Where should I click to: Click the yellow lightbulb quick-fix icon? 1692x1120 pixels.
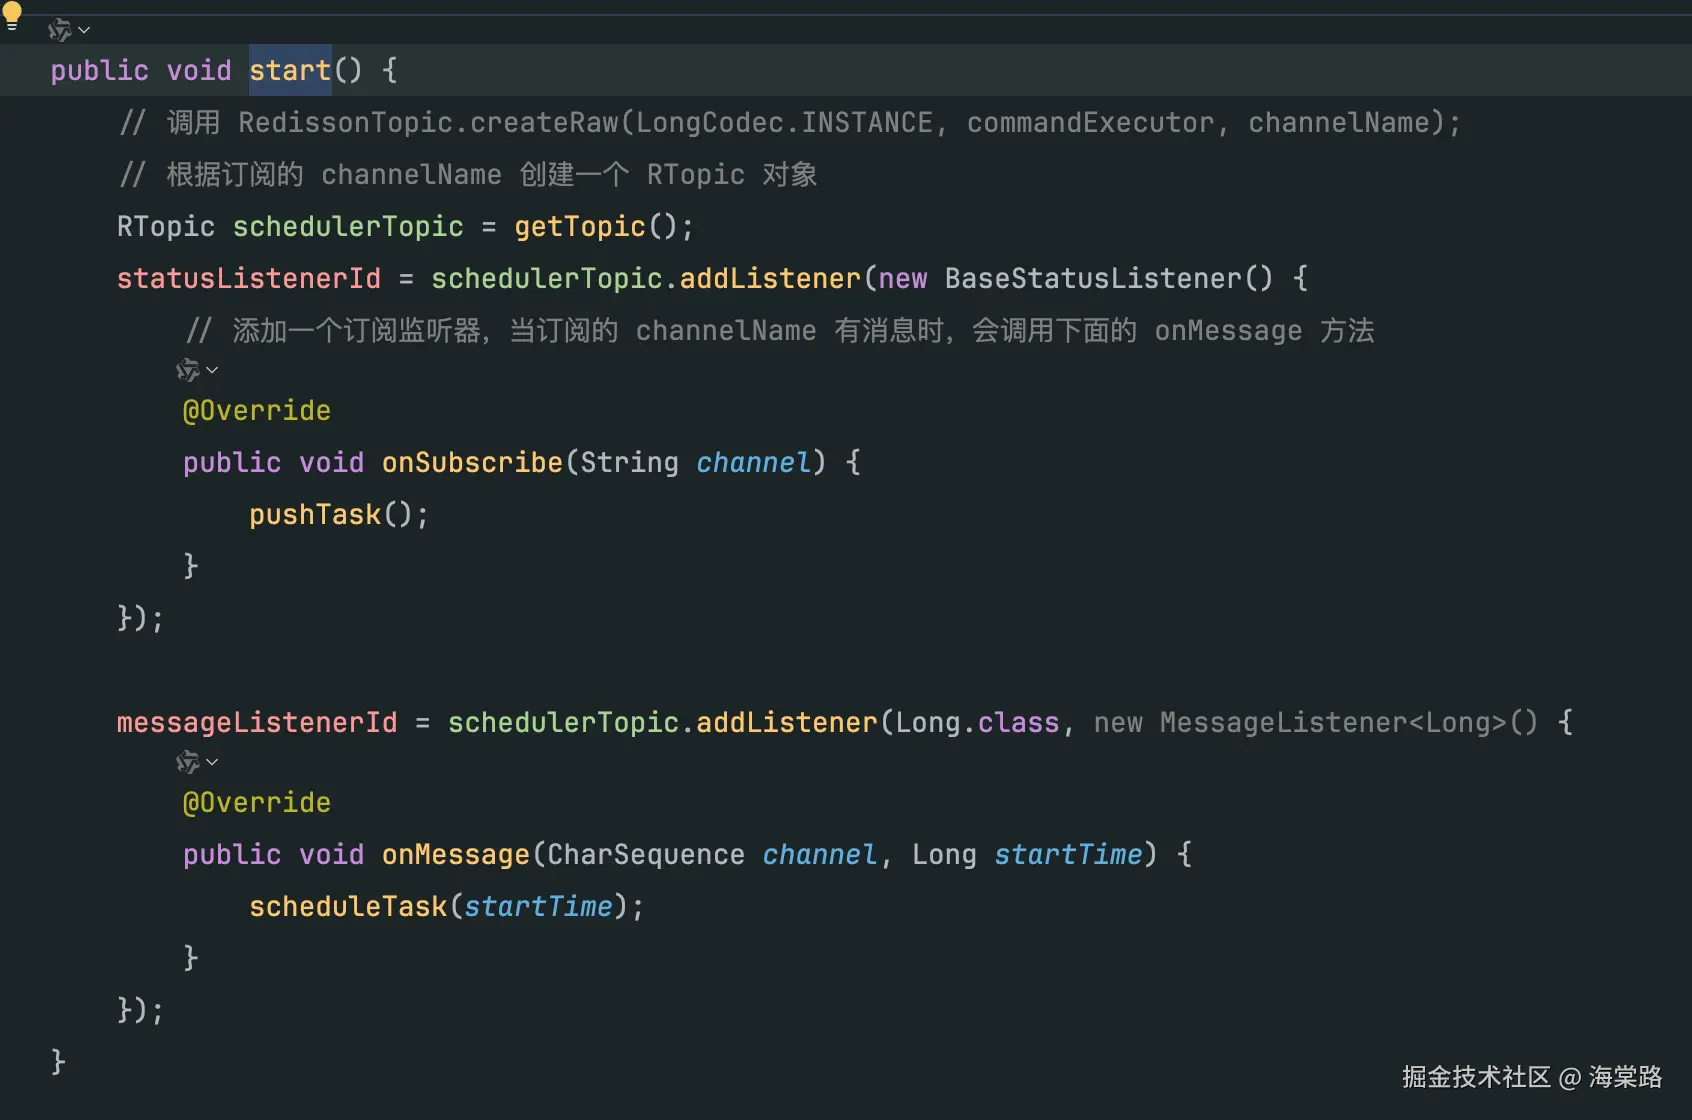12,16
